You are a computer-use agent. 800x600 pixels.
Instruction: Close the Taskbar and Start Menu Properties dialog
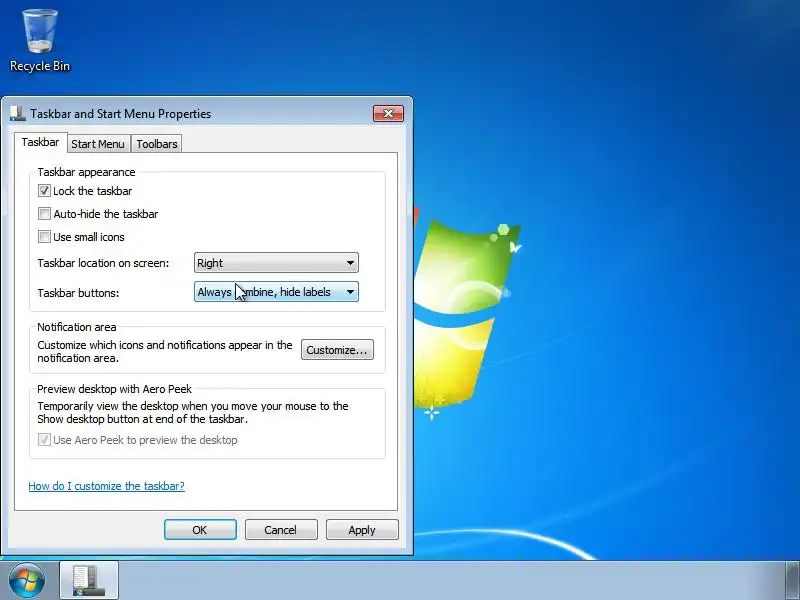388,113
